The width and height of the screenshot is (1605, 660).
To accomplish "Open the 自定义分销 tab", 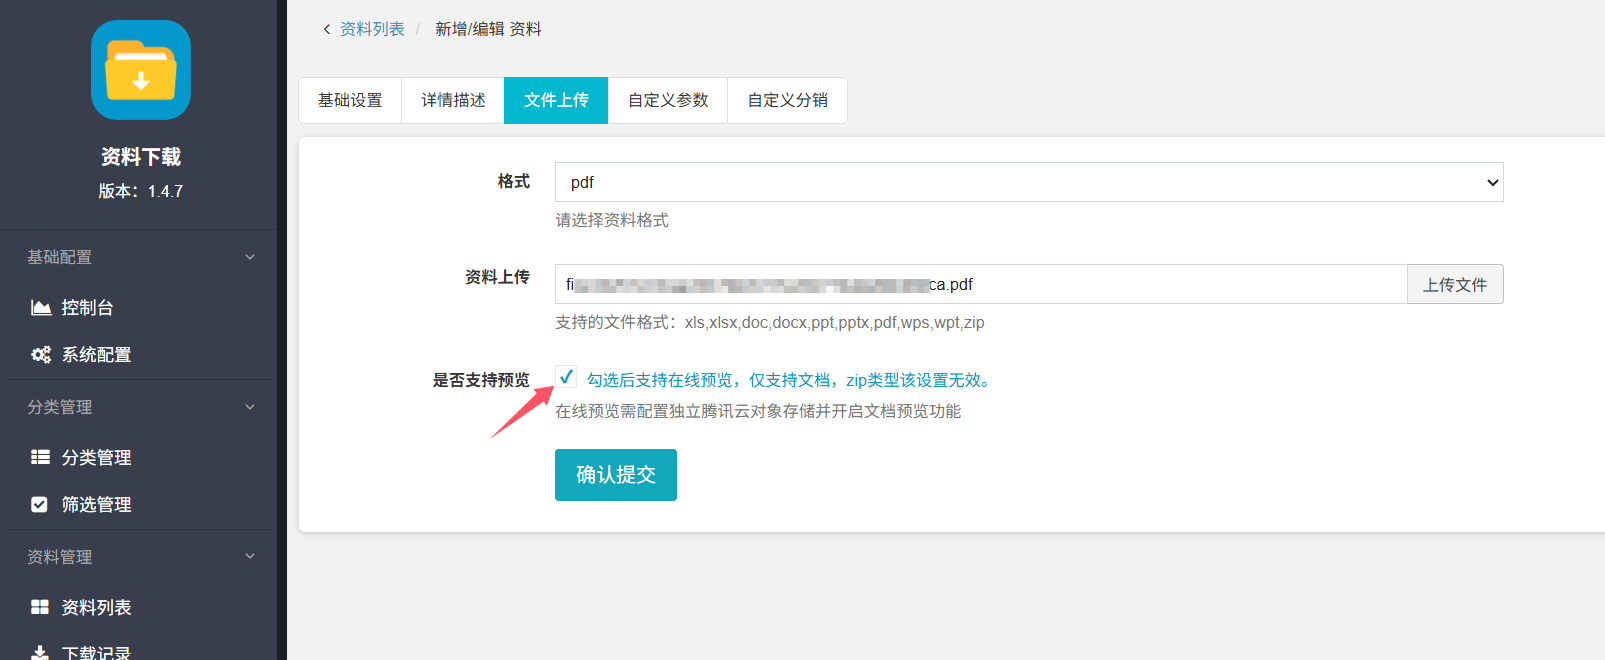I will (788, 100).
